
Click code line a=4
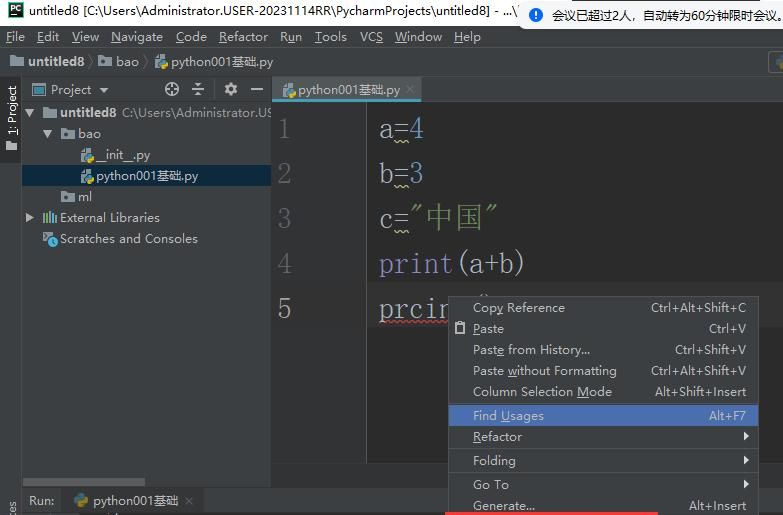point(401,129)
